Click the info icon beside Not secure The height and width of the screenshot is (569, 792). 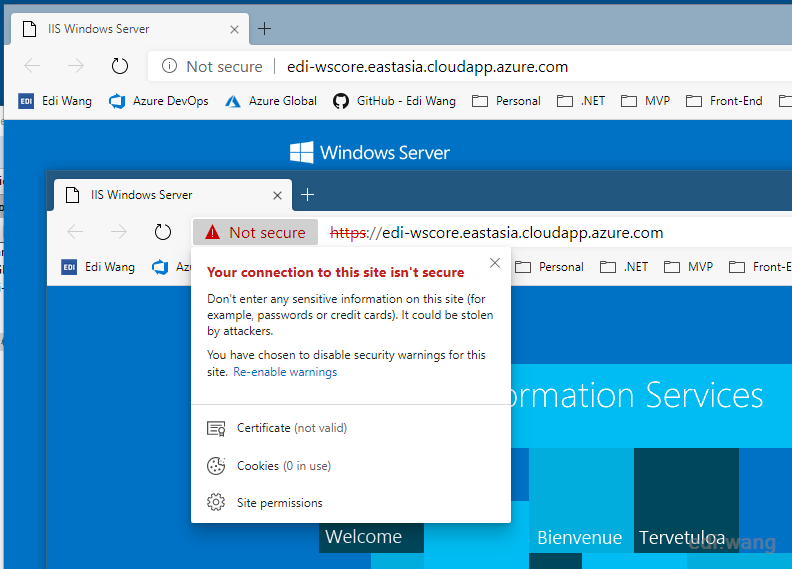[169, 66]
